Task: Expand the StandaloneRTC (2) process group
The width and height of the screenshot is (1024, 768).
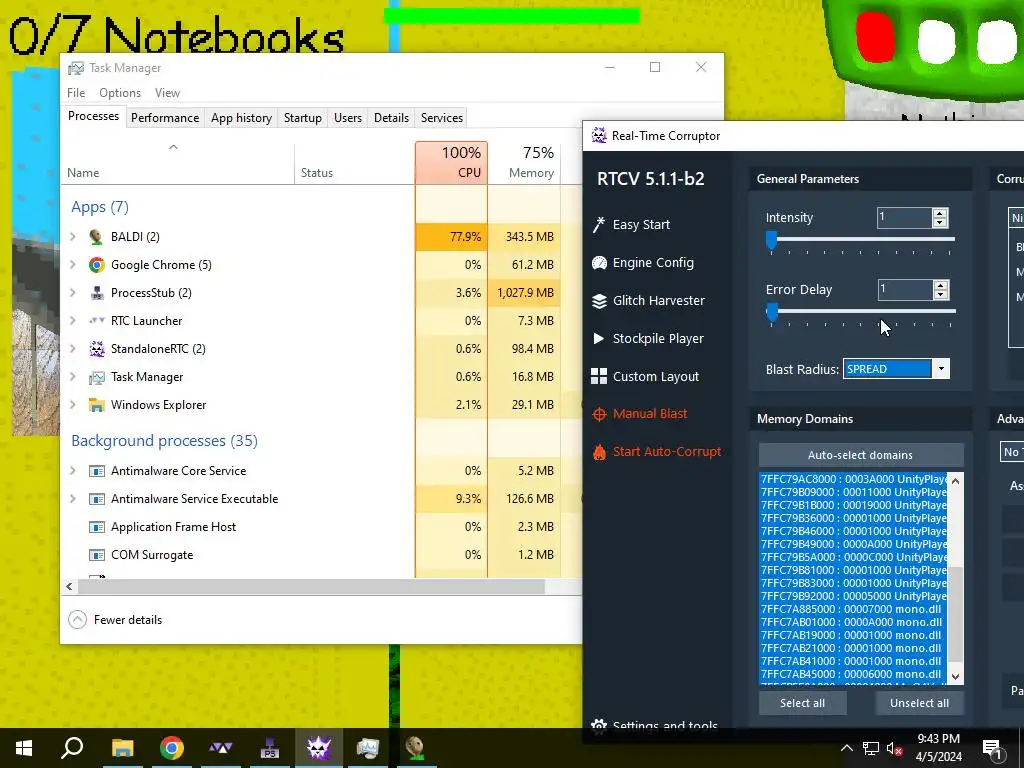Action: point(73,349)
